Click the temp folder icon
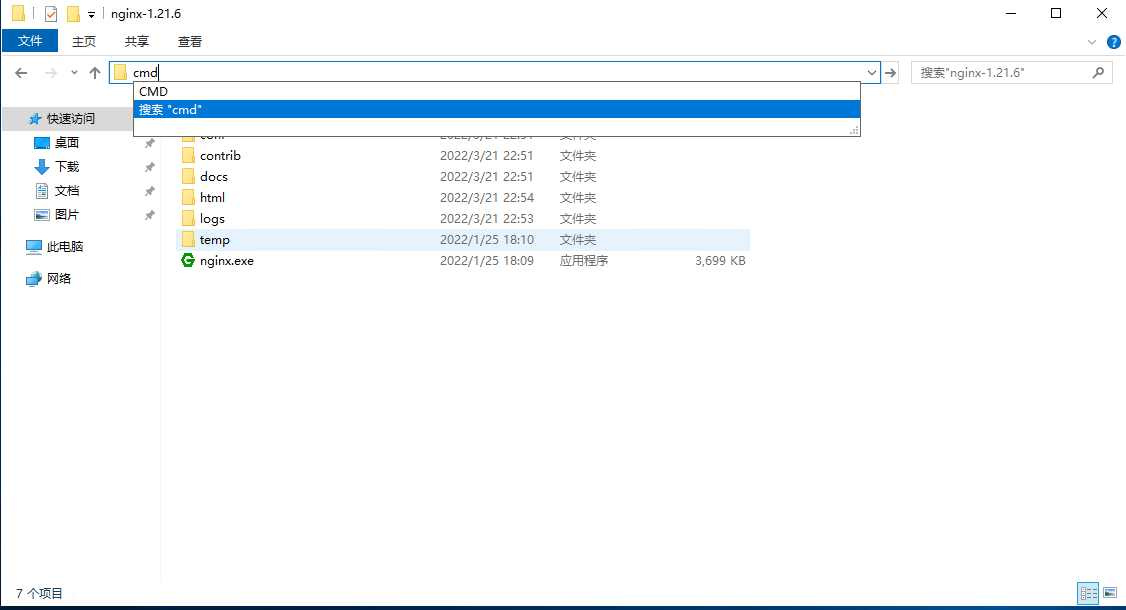Screen dimensions: 1126x610 (188, 239)
